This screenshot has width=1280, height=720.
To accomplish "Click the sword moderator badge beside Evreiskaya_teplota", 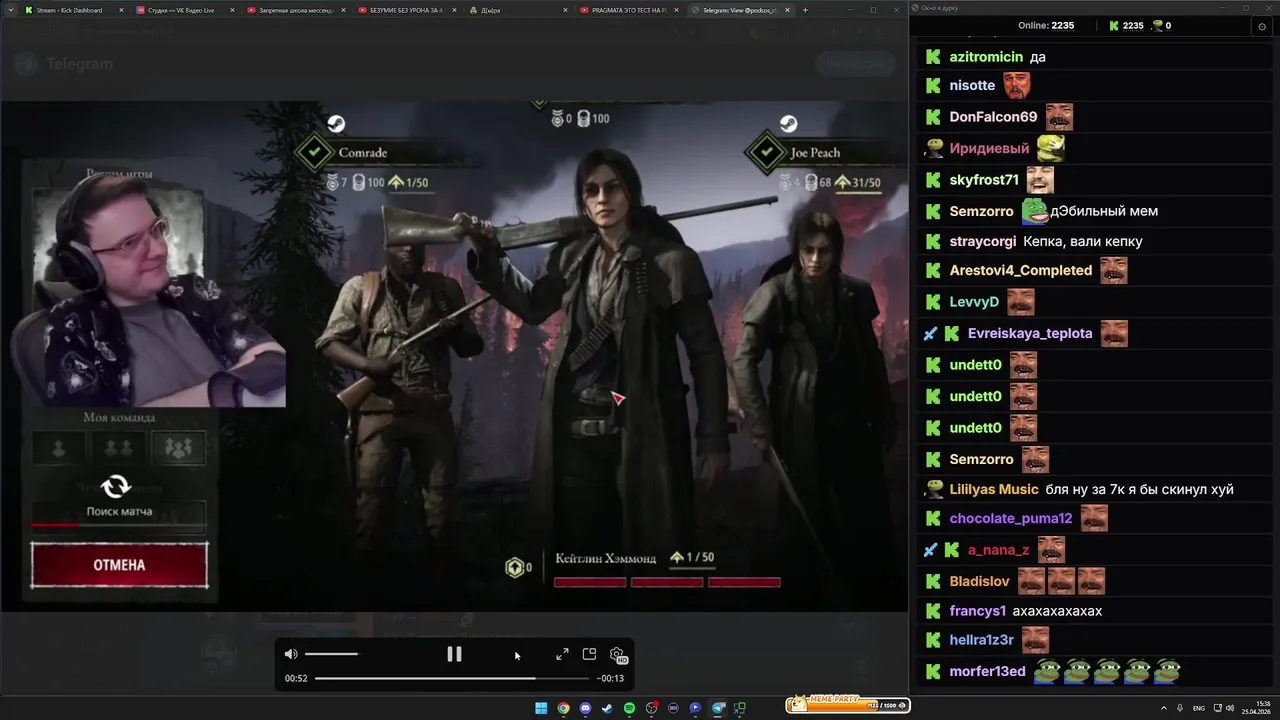I will [x=930, y=333].
